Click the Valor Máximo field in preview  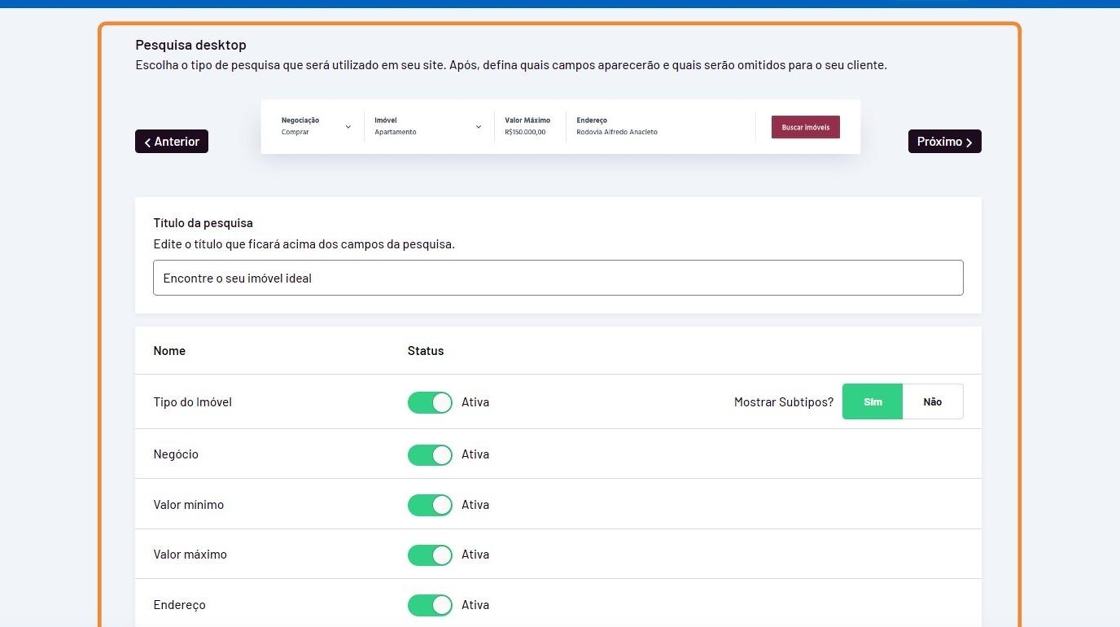click(x=528, y=127)
